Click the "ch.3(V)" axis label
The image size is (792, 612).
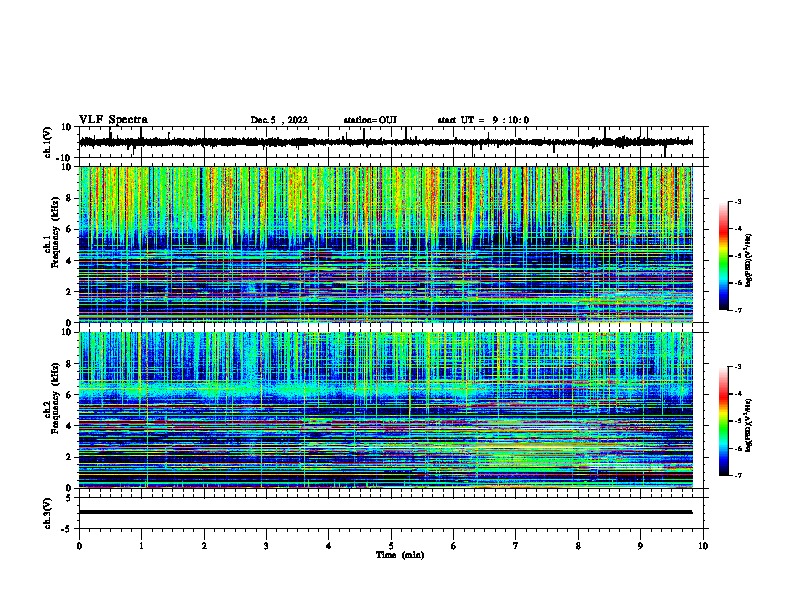tap(48, 514)
